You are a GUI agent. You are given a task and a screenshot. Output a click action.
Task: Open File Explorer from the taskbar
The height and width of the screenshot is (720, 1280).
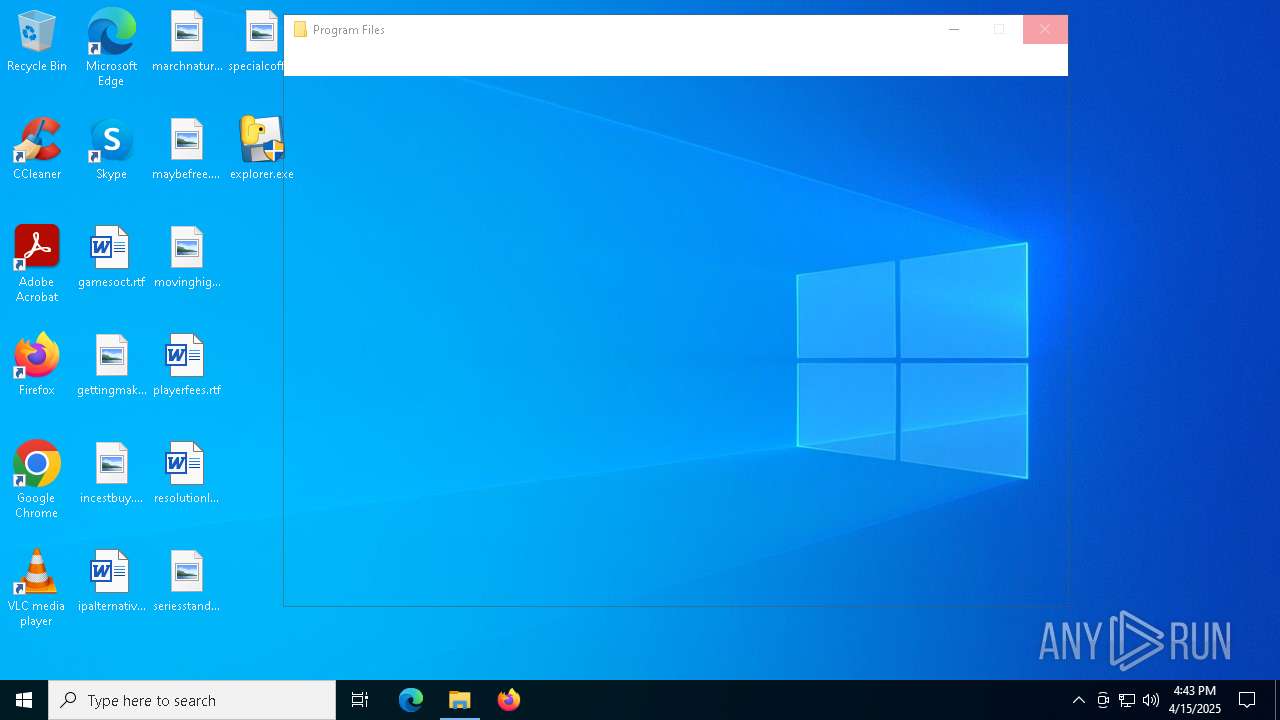(x=460, y=700)
